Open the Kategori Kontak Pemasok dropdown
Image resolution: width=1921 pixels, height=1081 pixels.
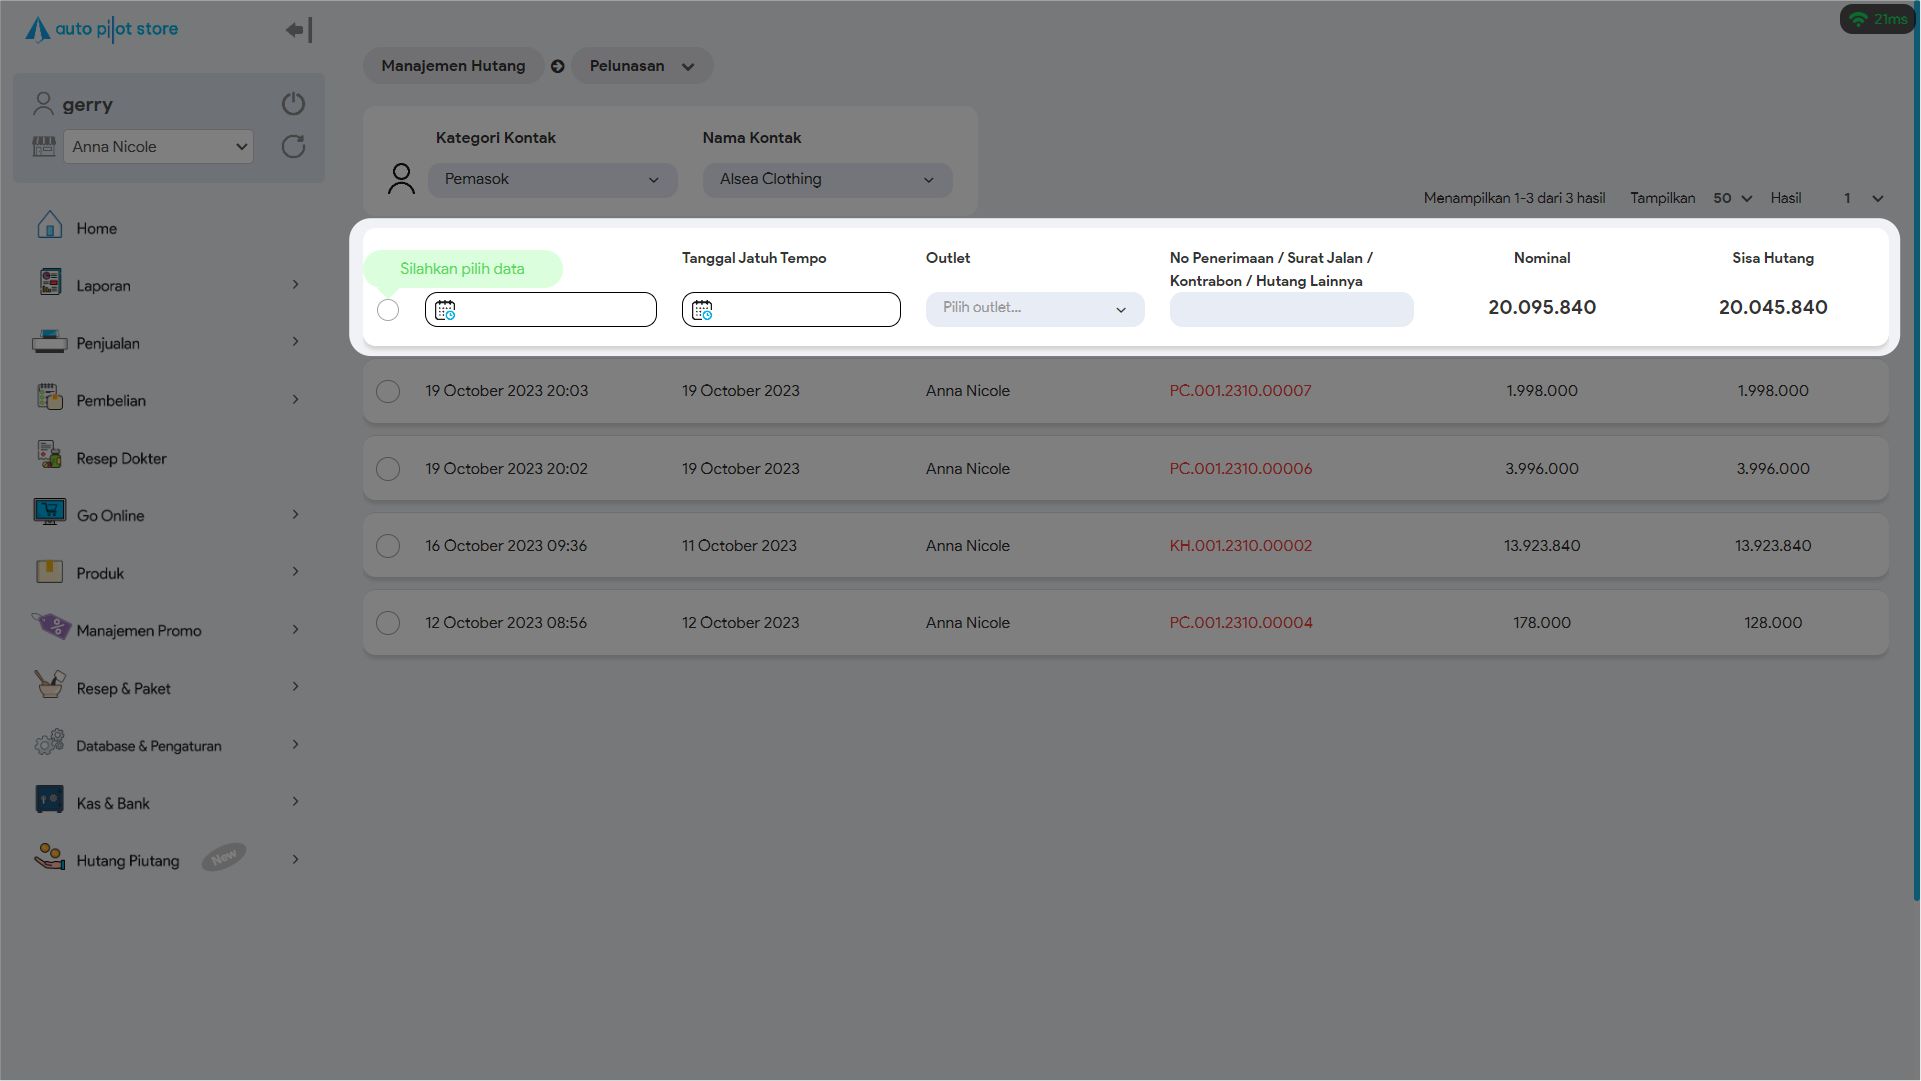click(x=552, y=180)
